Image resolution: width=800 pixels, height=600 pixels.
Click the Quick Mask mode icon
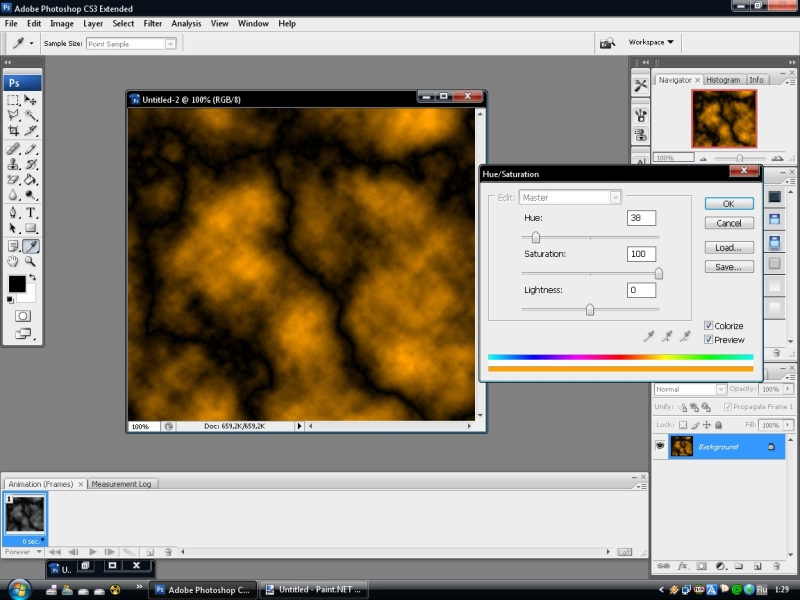22,315
